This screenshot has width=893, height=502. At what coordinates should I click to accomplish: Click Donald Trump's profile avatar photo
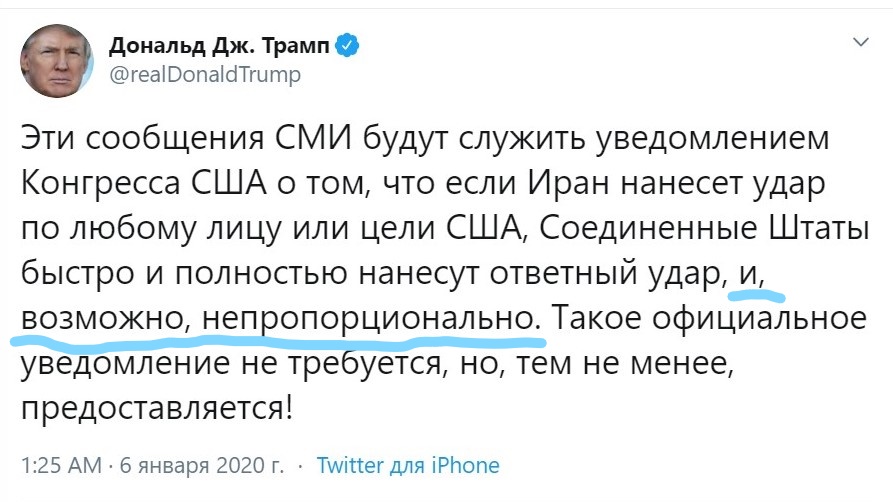click(x=52, y=59)
